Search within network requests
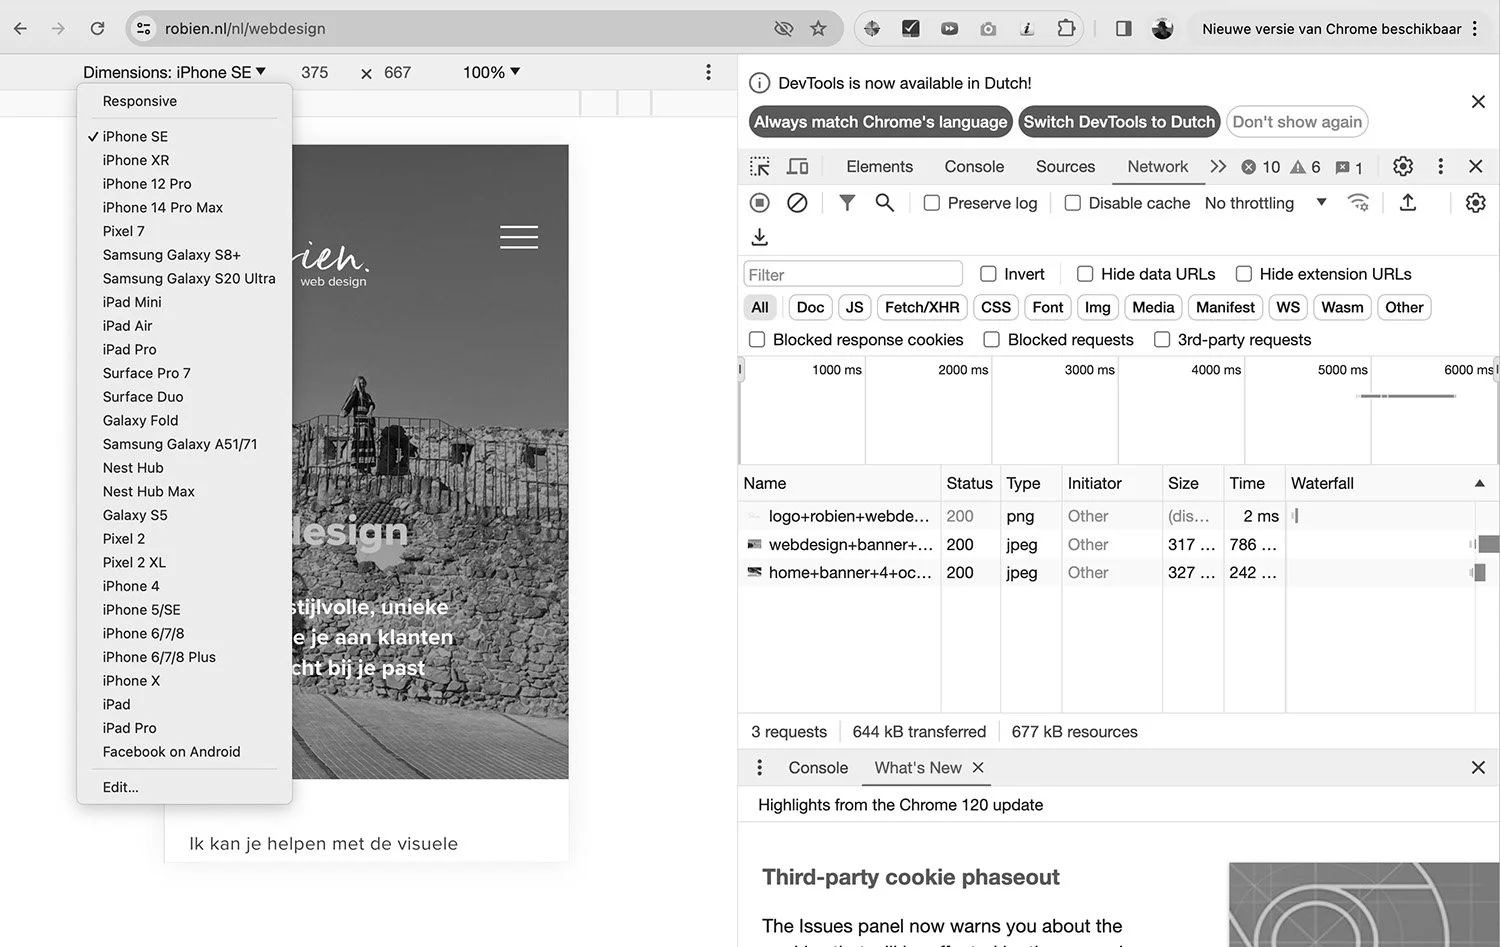 884,203
